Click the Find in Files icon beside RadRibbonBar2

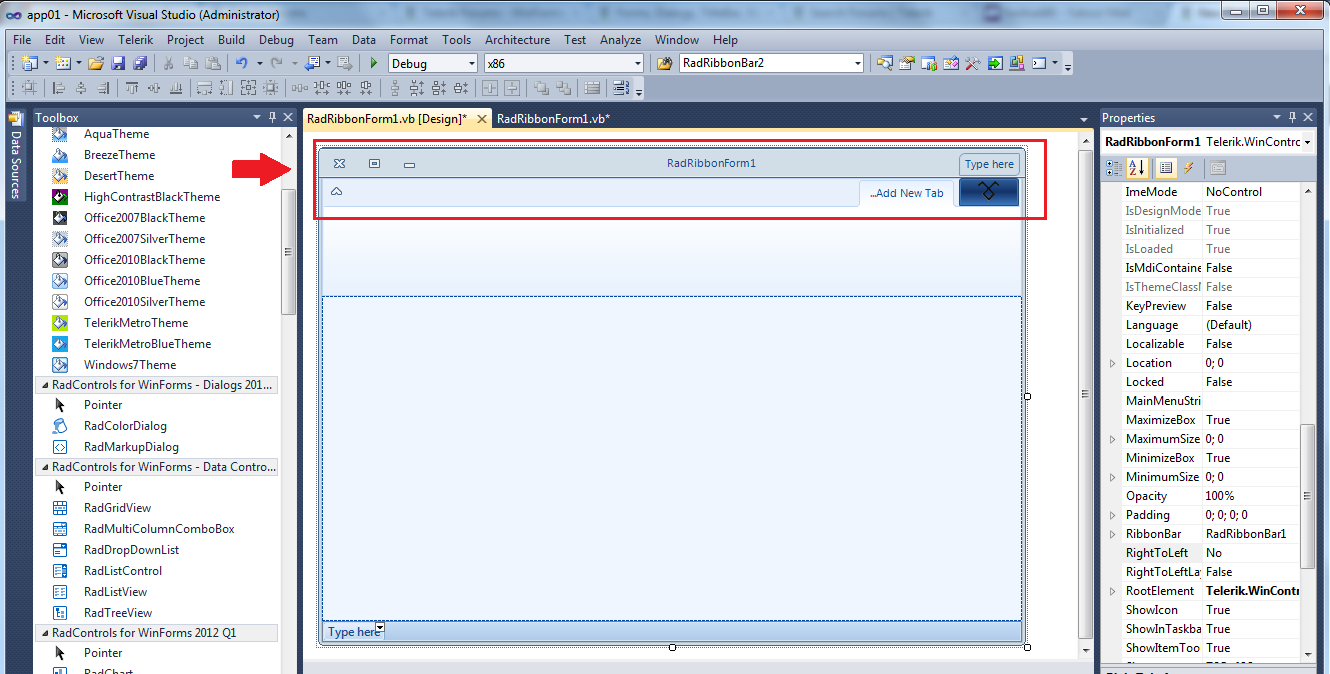664,63
